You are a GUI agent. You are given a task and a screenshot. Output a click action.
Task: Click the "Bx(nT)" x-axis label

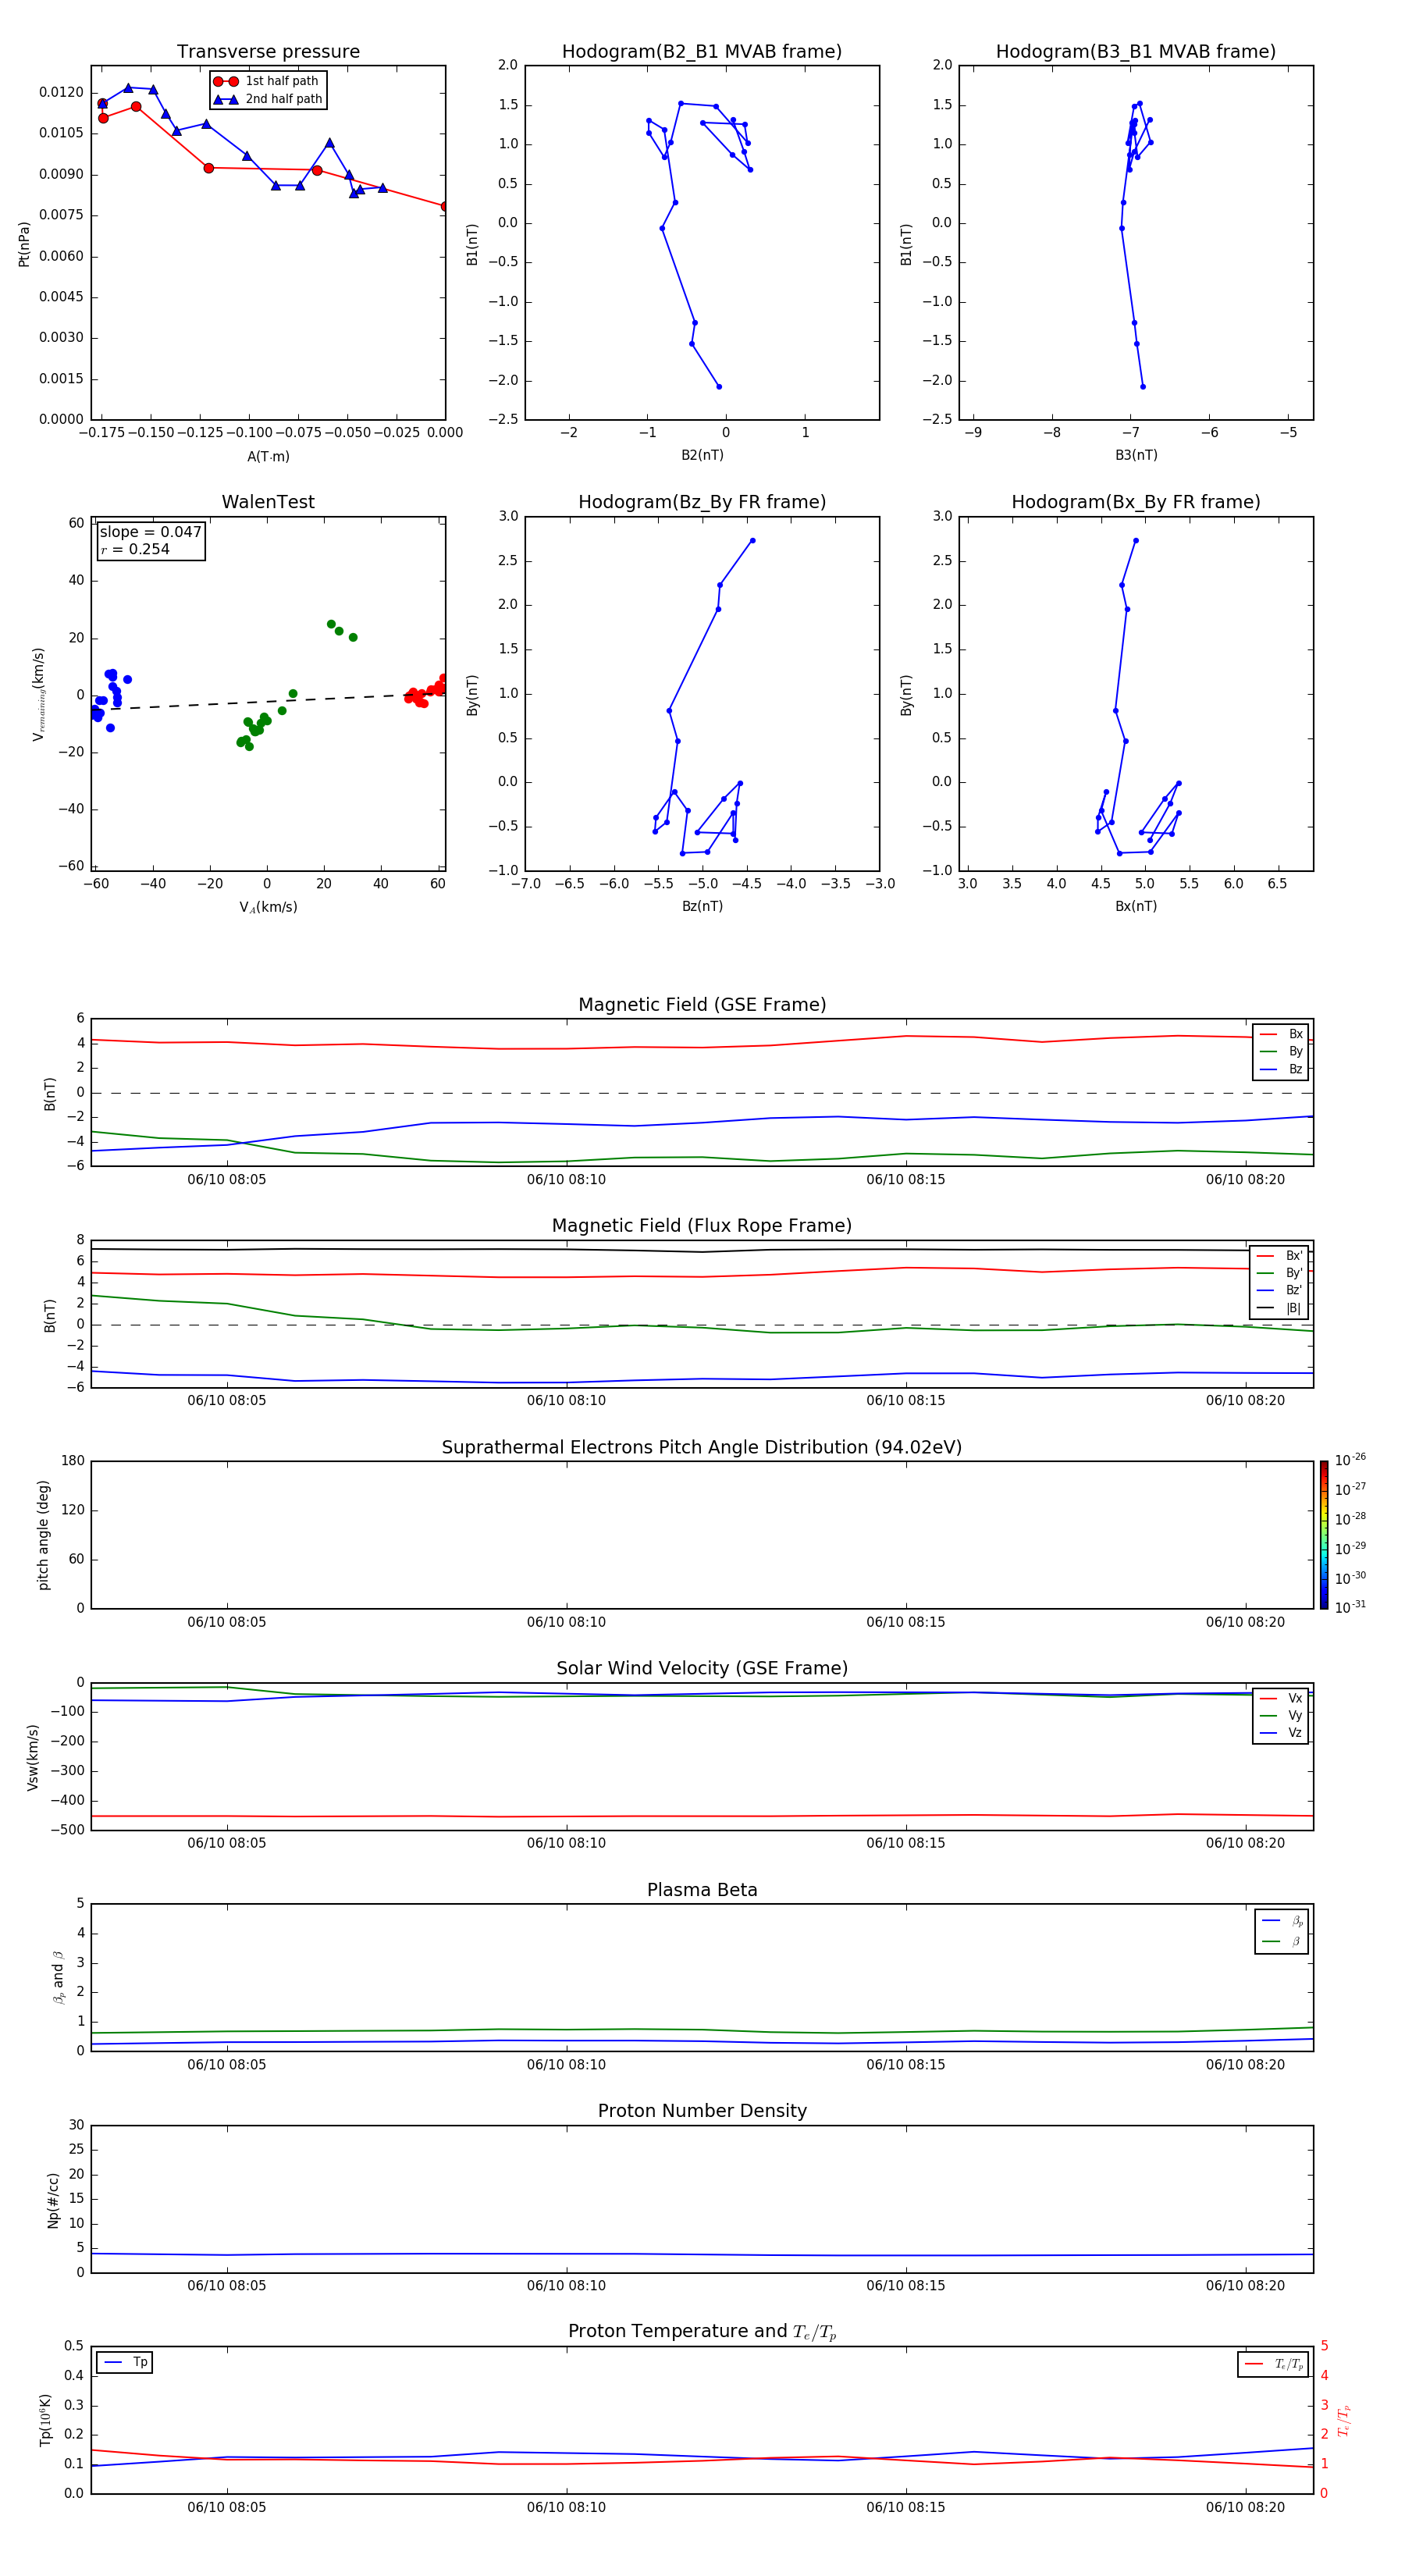point(1136,906)
